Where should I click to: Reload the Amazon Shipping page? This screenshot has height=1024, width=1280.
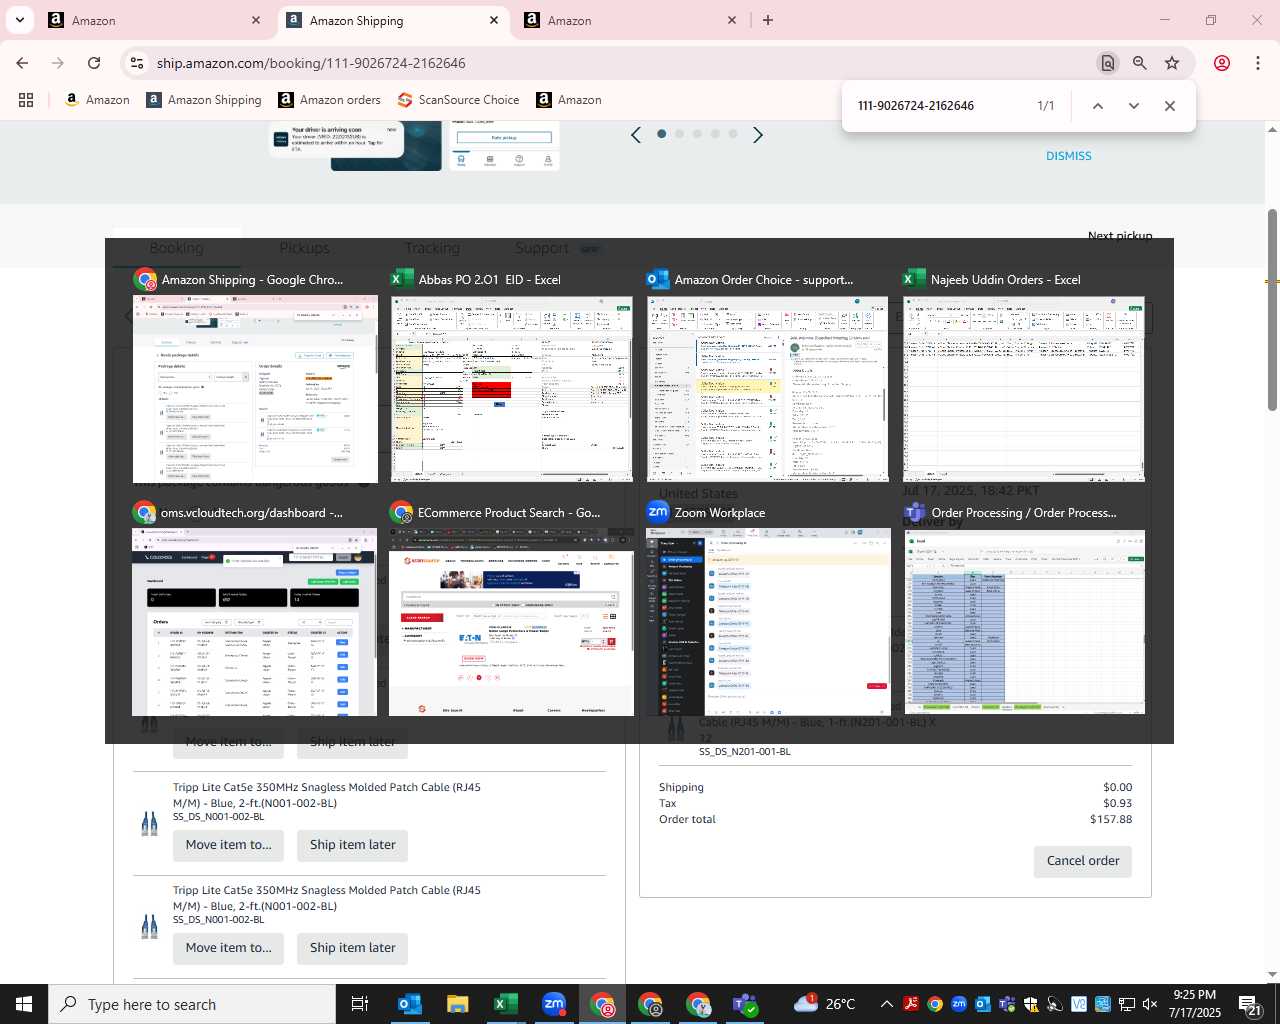pos(94,63)
